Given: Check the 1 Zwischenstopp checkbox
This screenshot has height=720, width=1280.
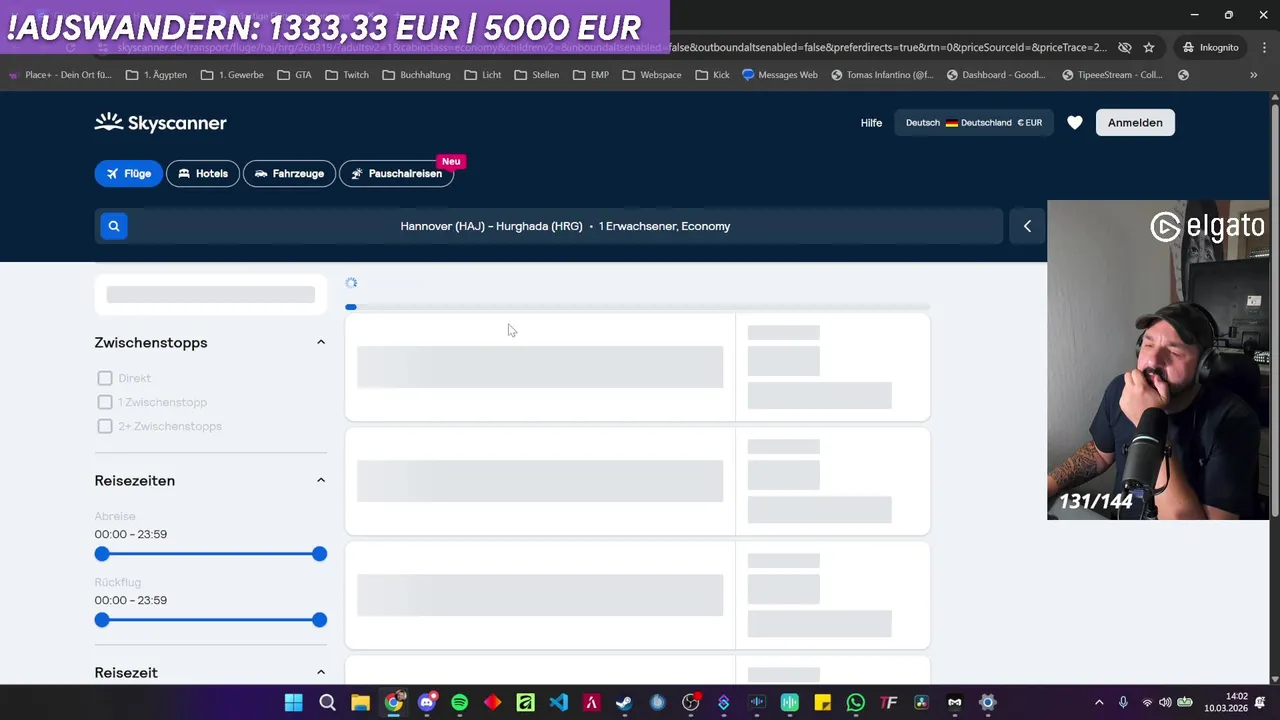Looking at the screenshot, I should pos(105,402).
